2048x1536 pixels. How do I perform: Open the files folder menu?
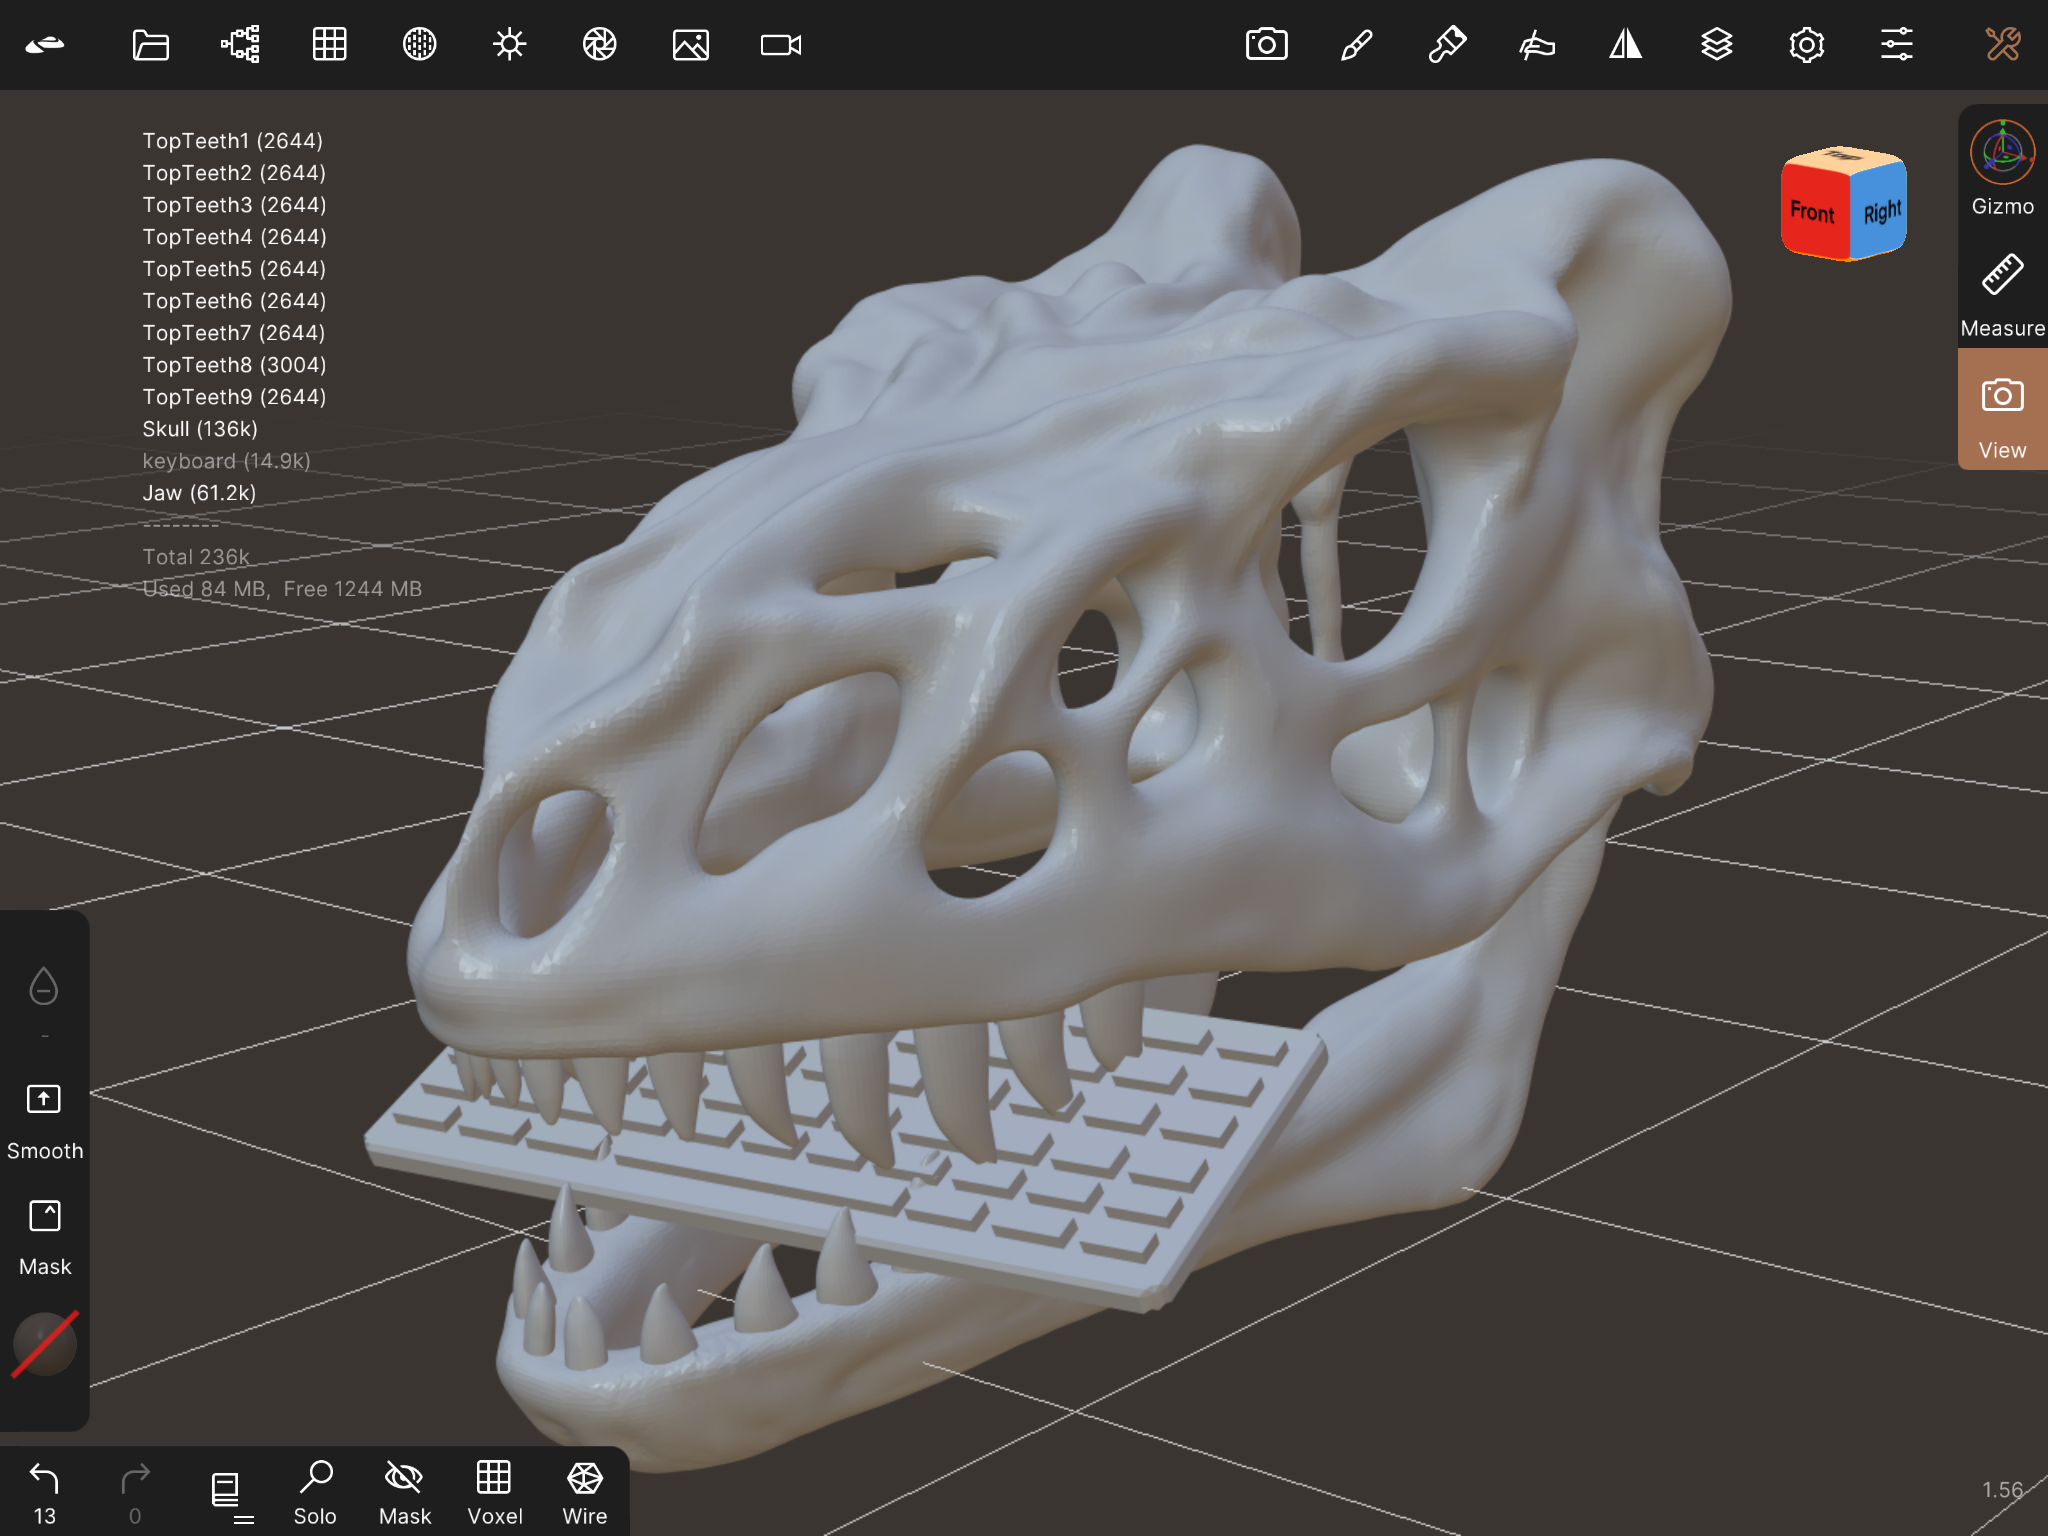(x=150, y=45)
